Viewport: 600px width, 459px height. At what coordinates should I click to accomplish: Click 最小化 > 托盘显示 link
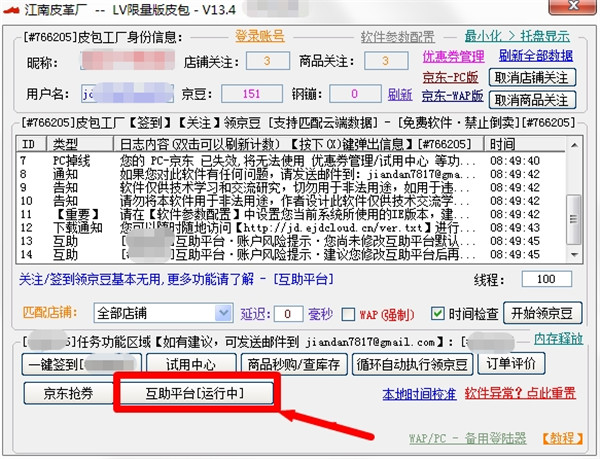[x=517, y=36]
